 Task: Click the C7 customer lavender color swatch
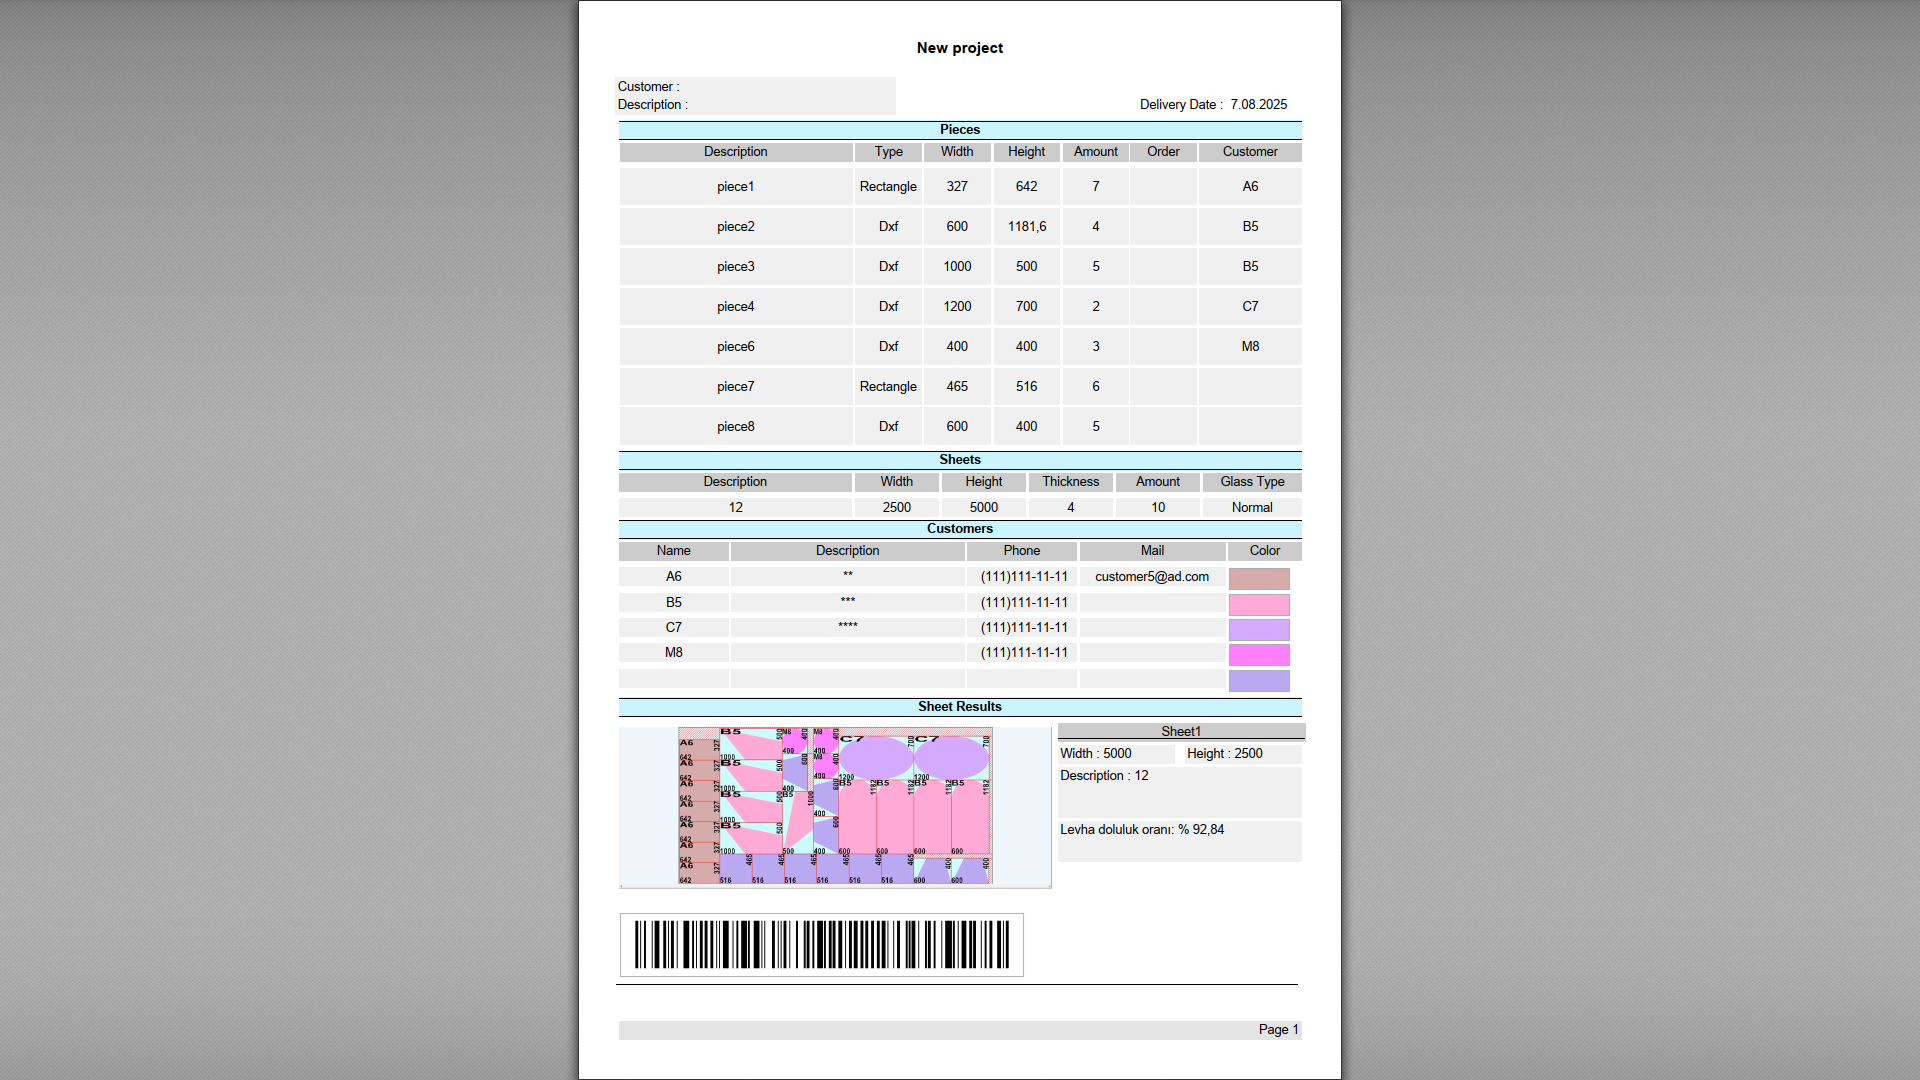tap(1259, 630)
